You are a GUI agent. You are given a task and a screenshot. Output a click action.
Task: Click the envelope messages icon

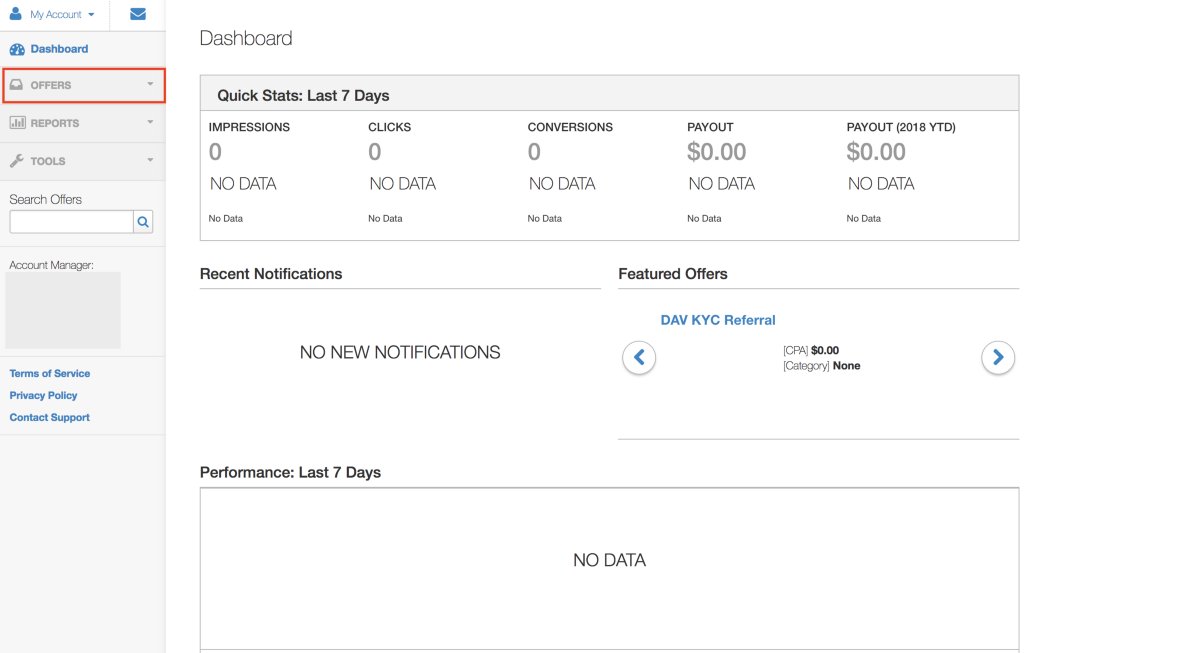click(x=138, y=15)
